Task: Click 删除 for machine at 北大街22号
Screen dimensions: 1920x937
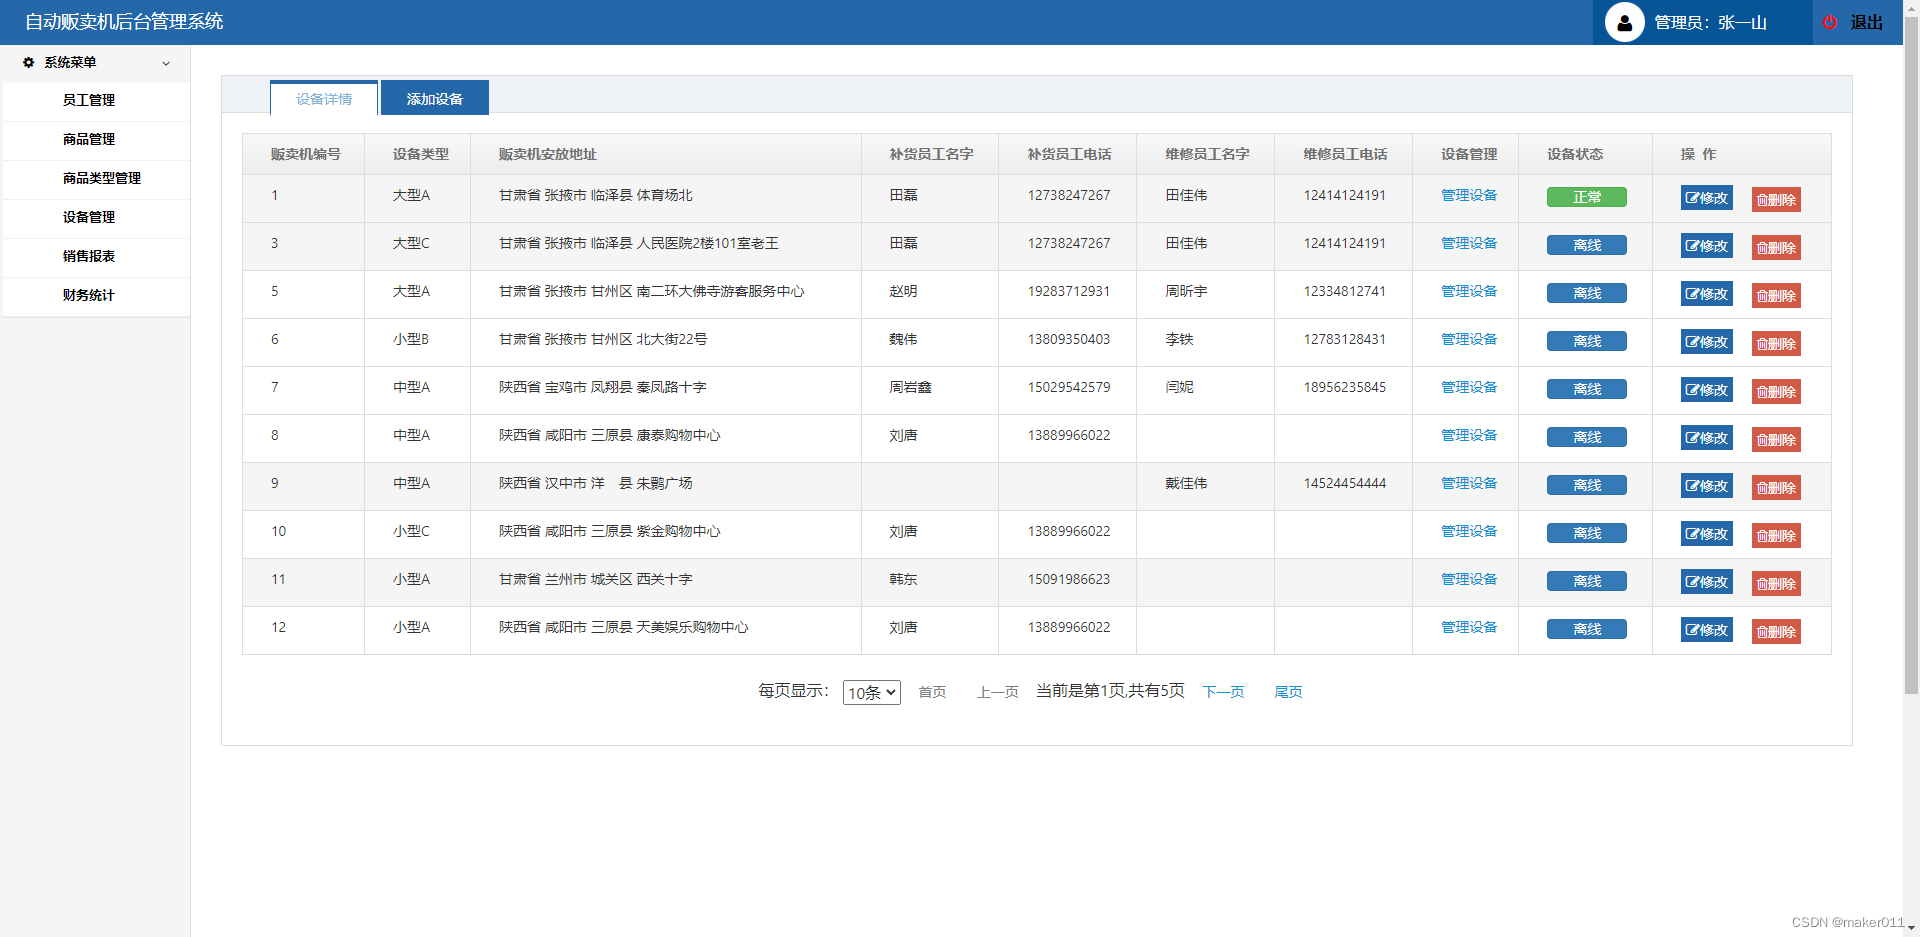Action: click(x=1776, y=343)
